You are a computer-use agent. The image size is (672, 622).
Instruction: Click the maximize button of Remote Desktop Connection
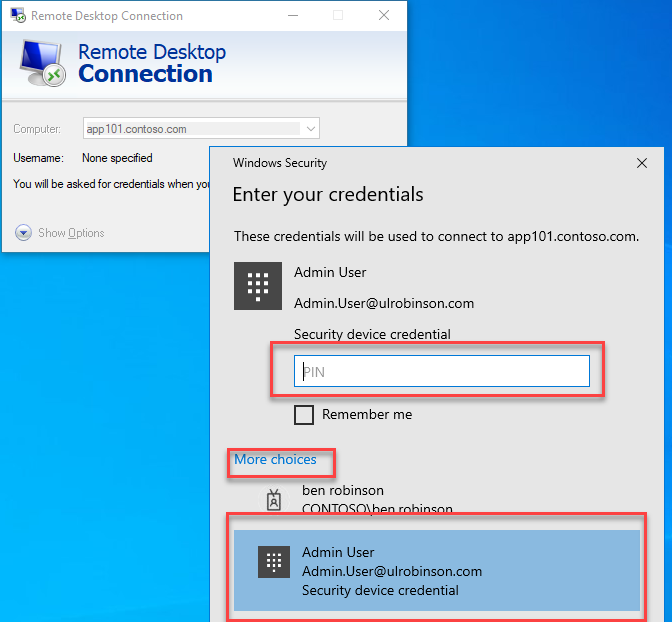click(x=338, y=15)
